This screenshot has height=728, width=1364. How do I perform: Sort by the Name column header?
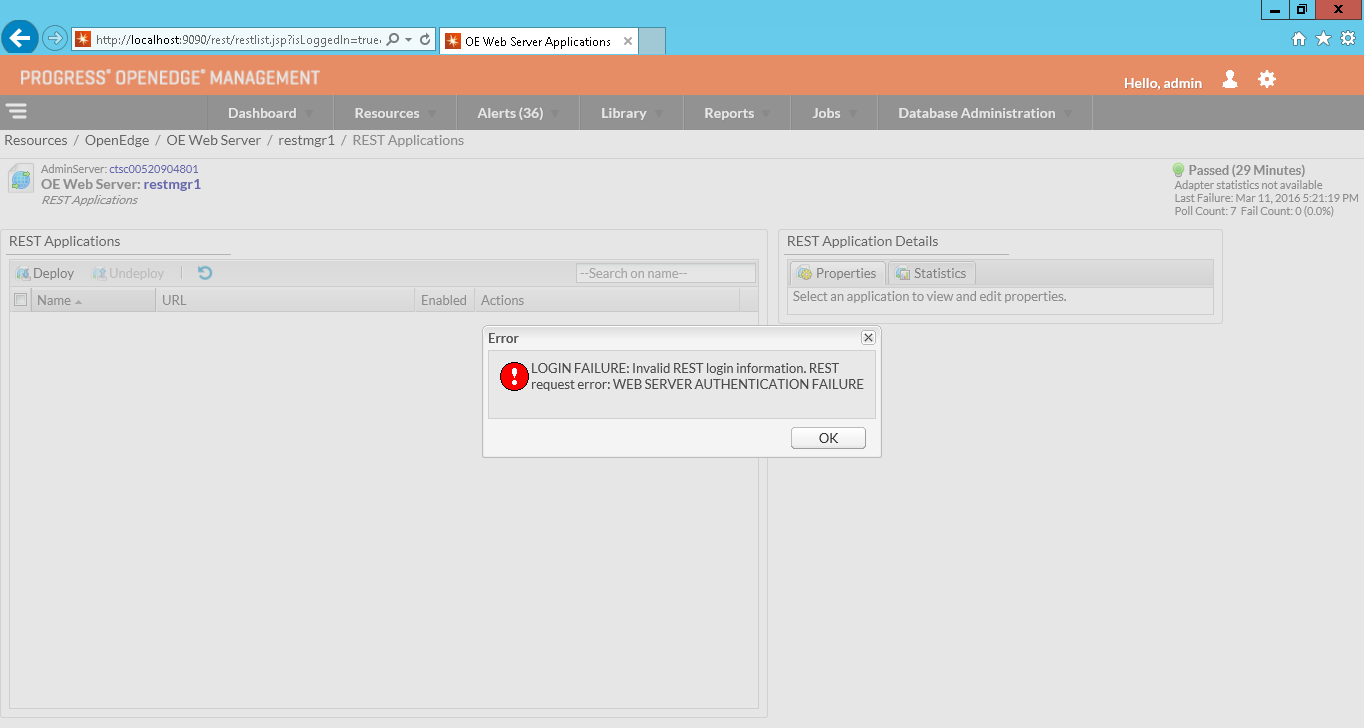[x=93, y=300]
